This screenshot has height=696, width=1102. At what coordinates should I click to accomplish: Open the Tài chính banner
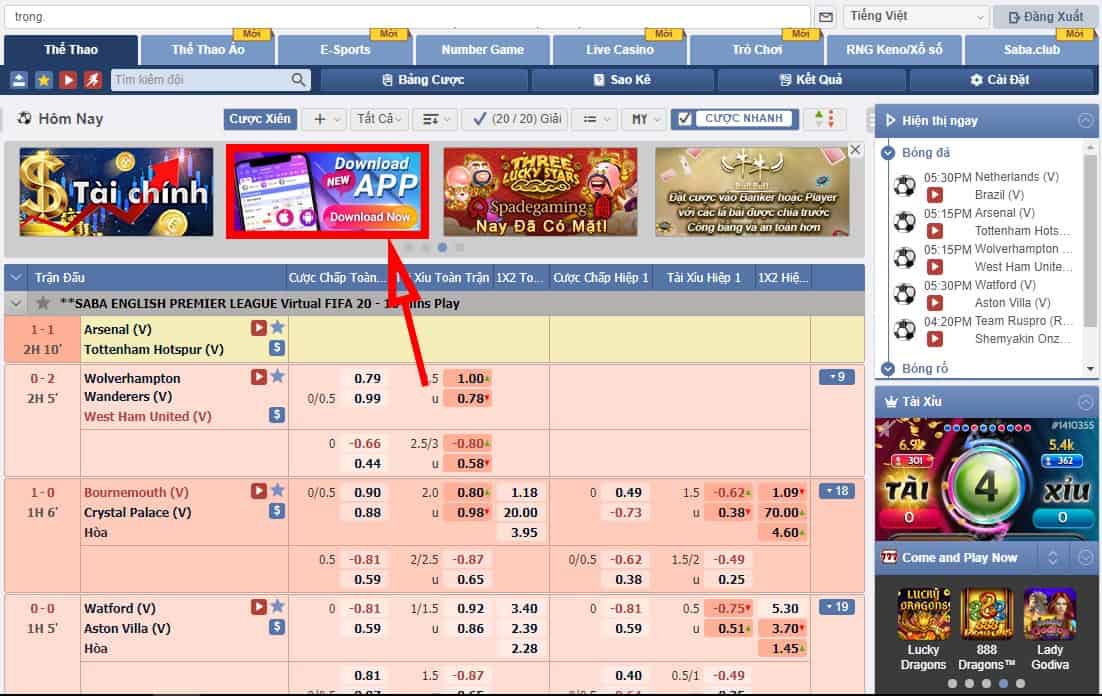(116, 192)
